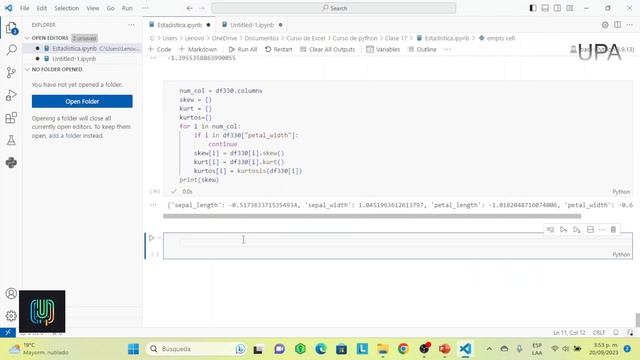Split the editor right
Screen dimensions: 640x360
click(x=618, y=25)
